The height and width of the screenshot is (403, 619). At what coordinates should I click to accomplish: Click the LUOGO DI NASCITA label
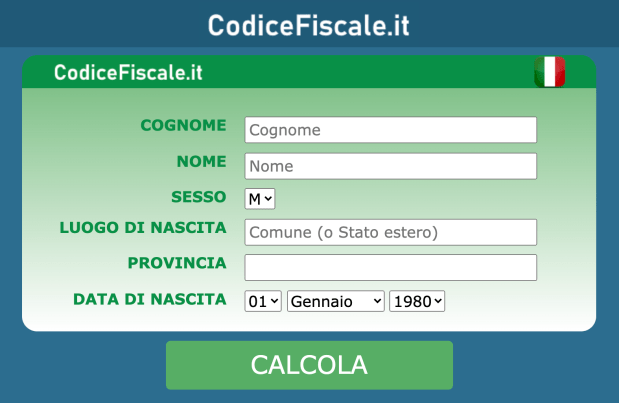[x=143, y=228]
